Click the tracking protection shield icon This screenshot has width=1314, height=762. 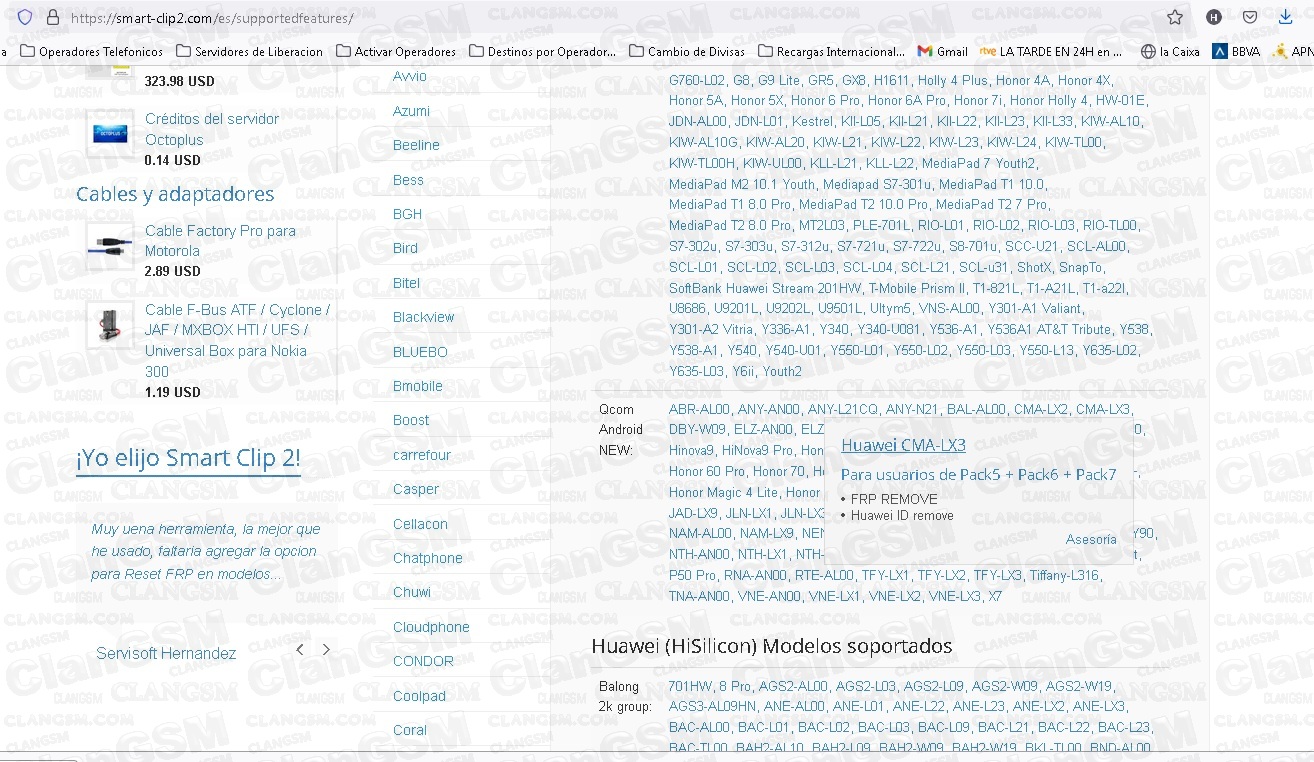click(25, 18)
